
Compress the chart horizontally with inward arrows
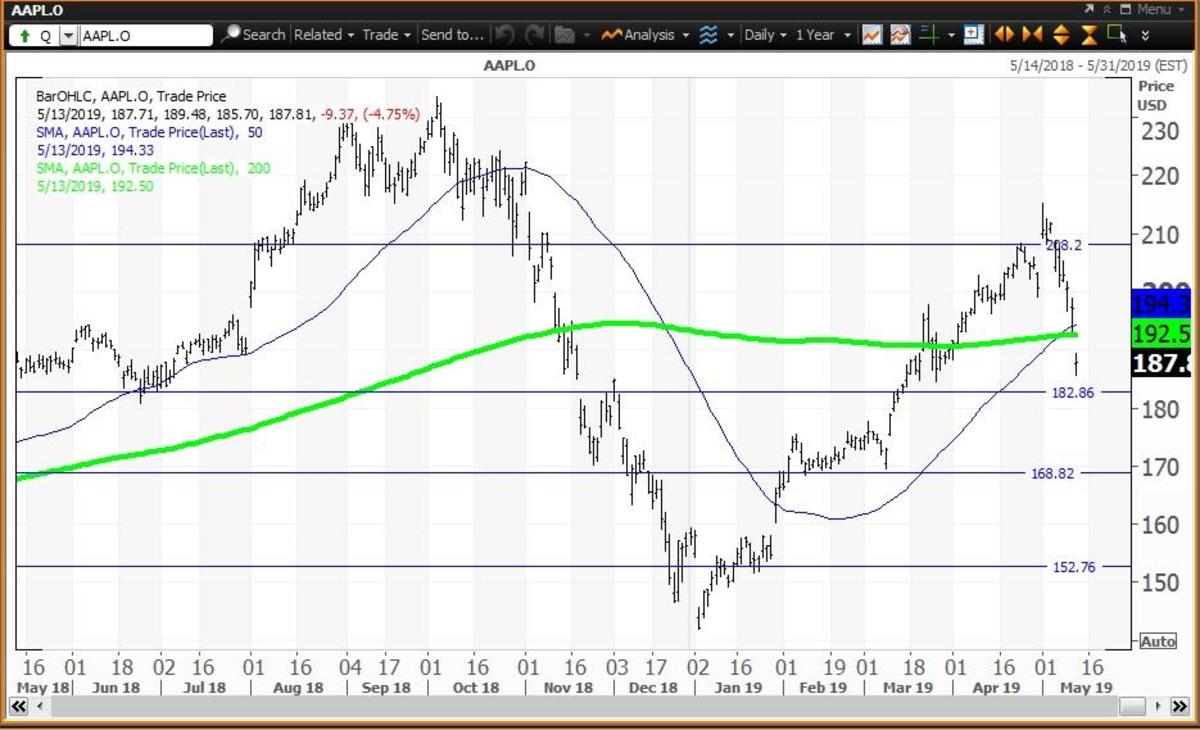[1033, 35]
